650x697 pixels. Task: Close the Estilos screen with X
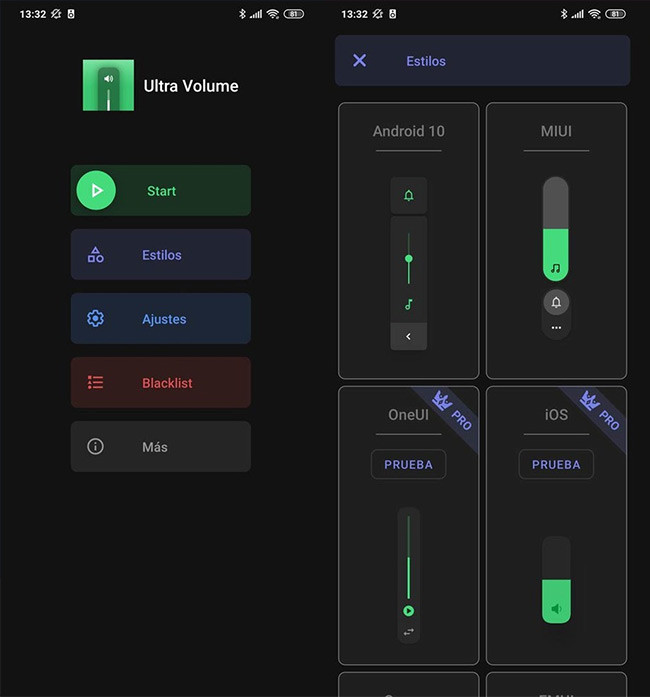(x=360, y=60)
